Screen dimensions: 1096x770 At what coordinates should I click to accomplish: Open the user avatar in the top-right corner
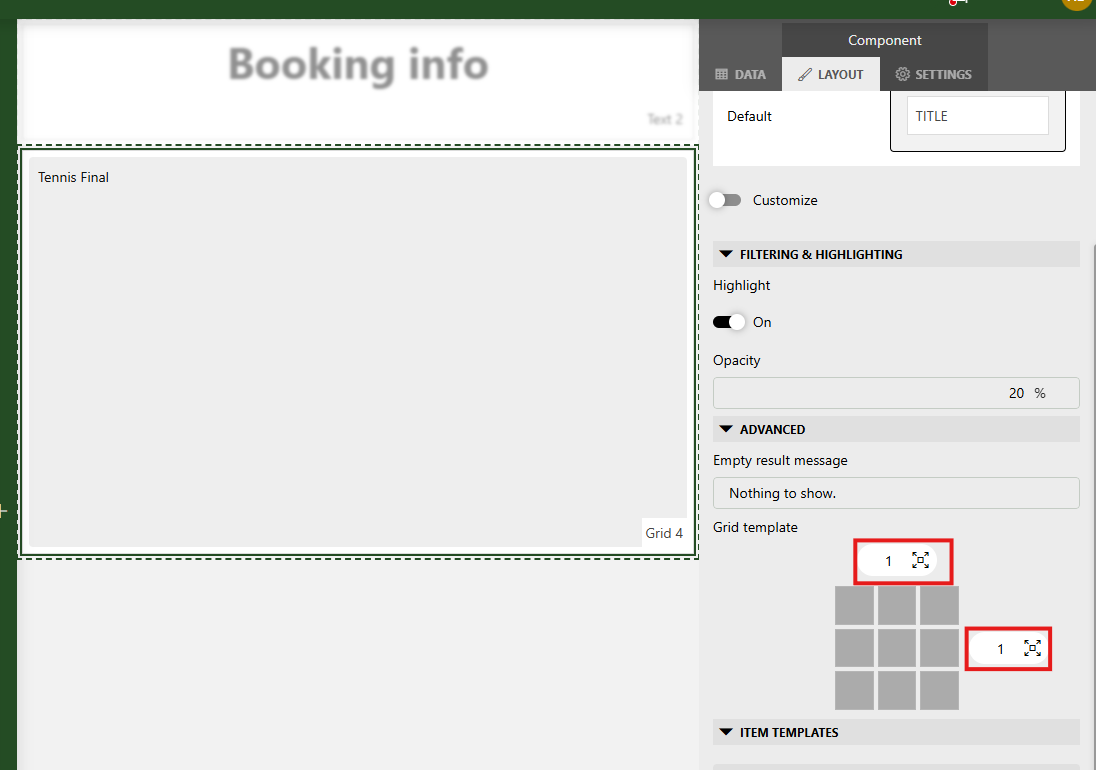[x=1076, y=4]
